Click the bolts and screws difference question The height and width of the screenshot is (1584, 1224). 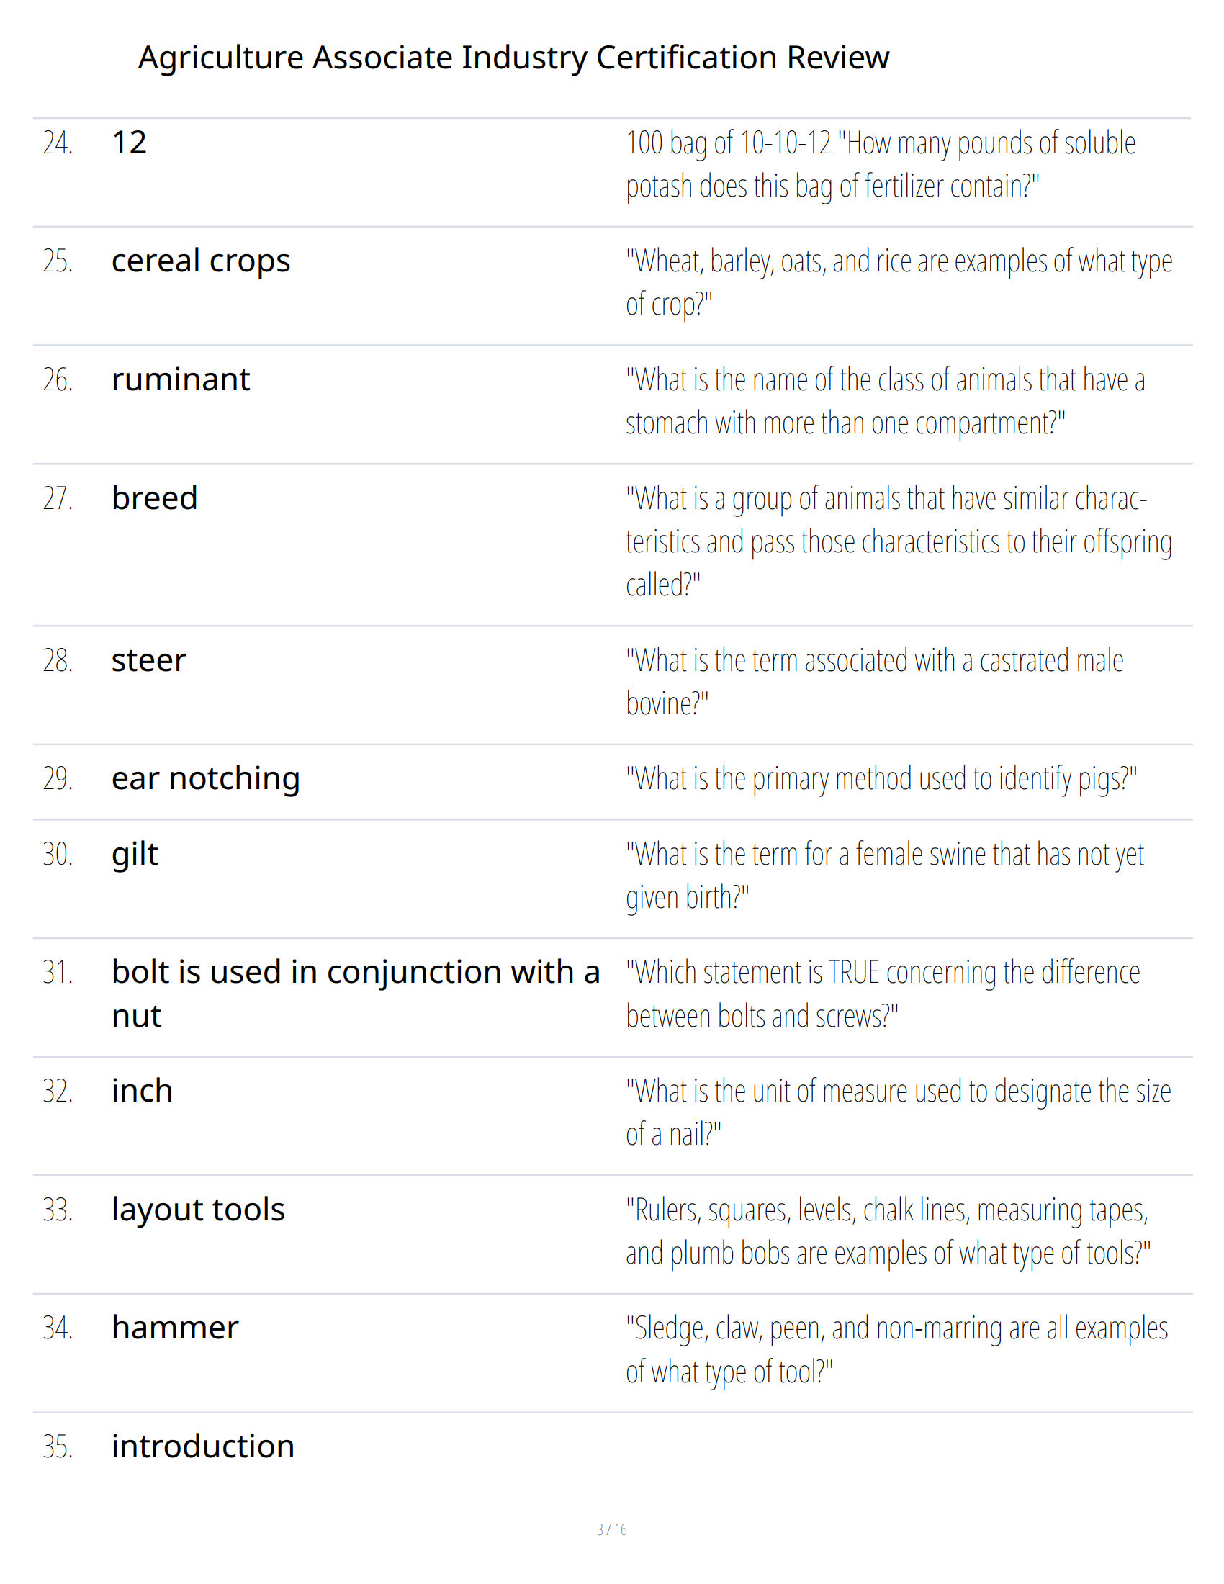[x=883, y=993]
